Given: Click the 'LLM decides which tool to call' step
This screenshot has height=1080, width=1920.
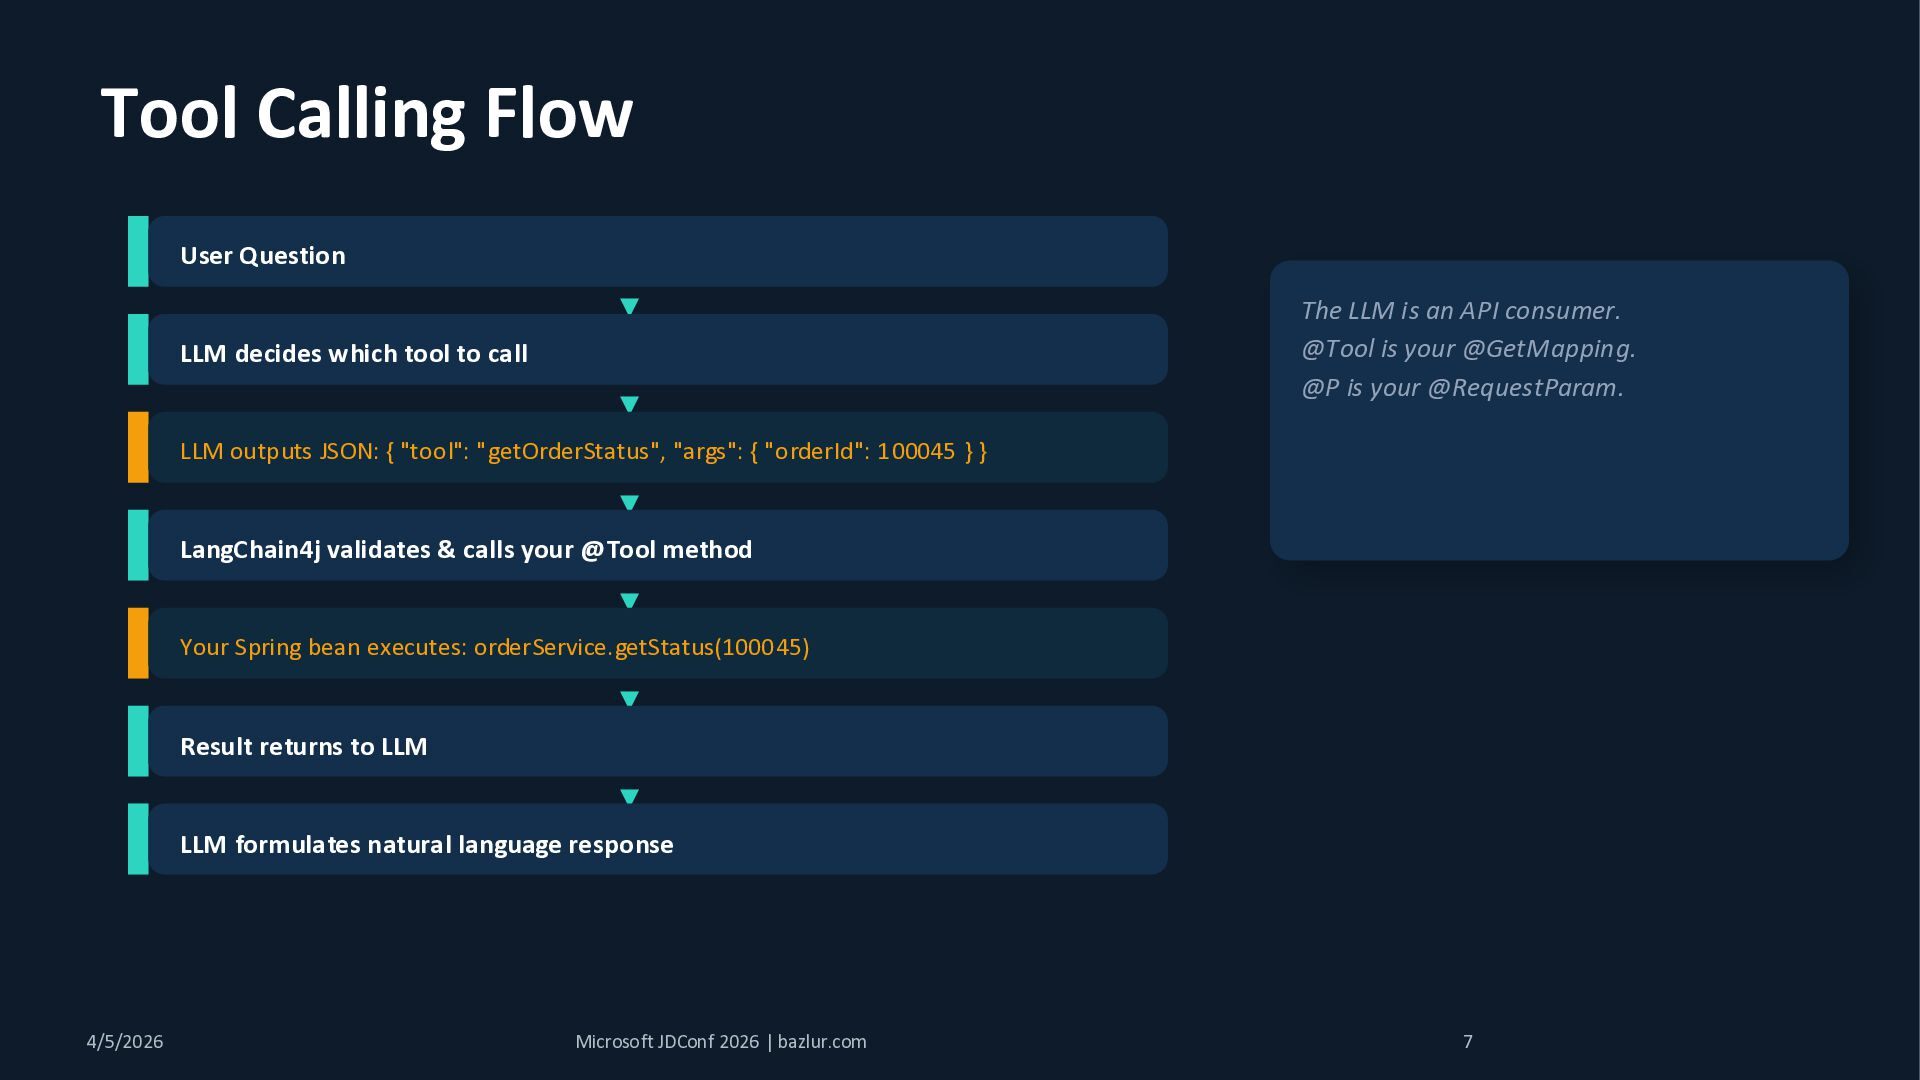Looking at the screenshot, I should pyautogui.click(x=354, y=354).
